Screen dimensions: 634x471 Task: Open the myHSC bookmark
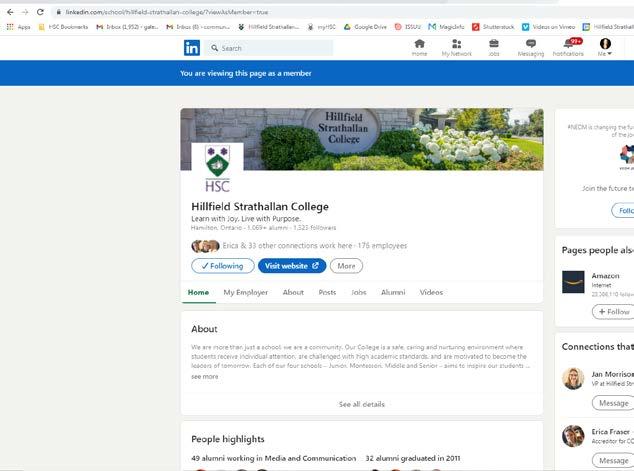(322, 27)
